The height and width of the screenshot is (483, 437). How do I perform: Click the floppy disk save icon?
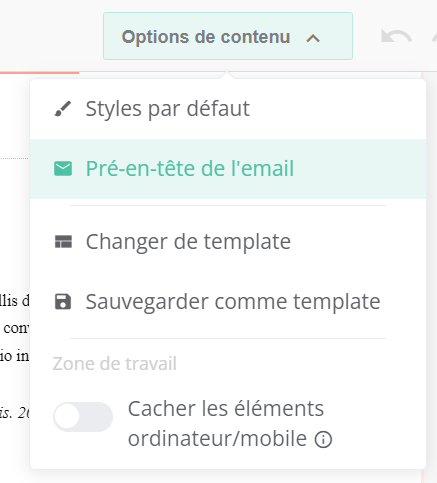pos(63,302)
